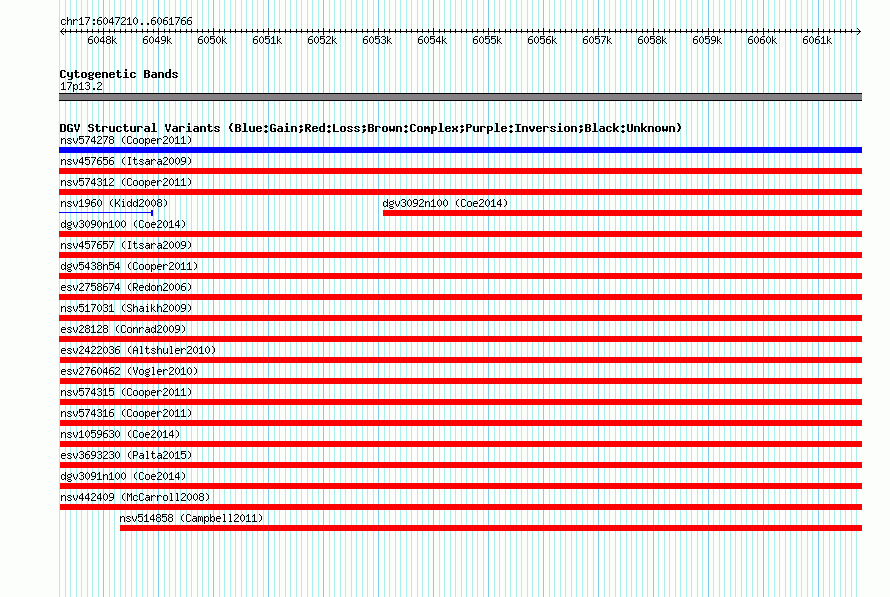Image resolution: width=890 pixels, height=597 pixels.
Task: Click nsv574316 (Cooper2011) label
Action: pos(126,413)
